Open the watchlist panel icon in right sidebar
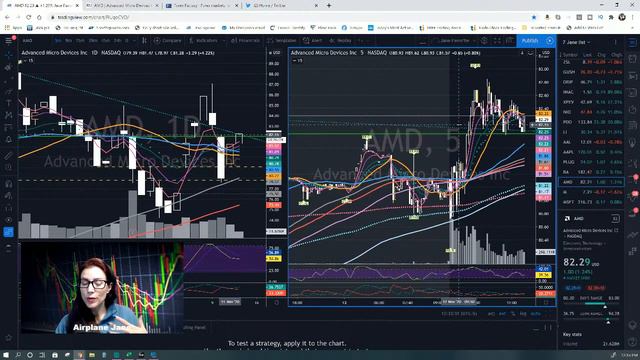The height and width of the screenshot is (360, 640). [x=632, y=43]
